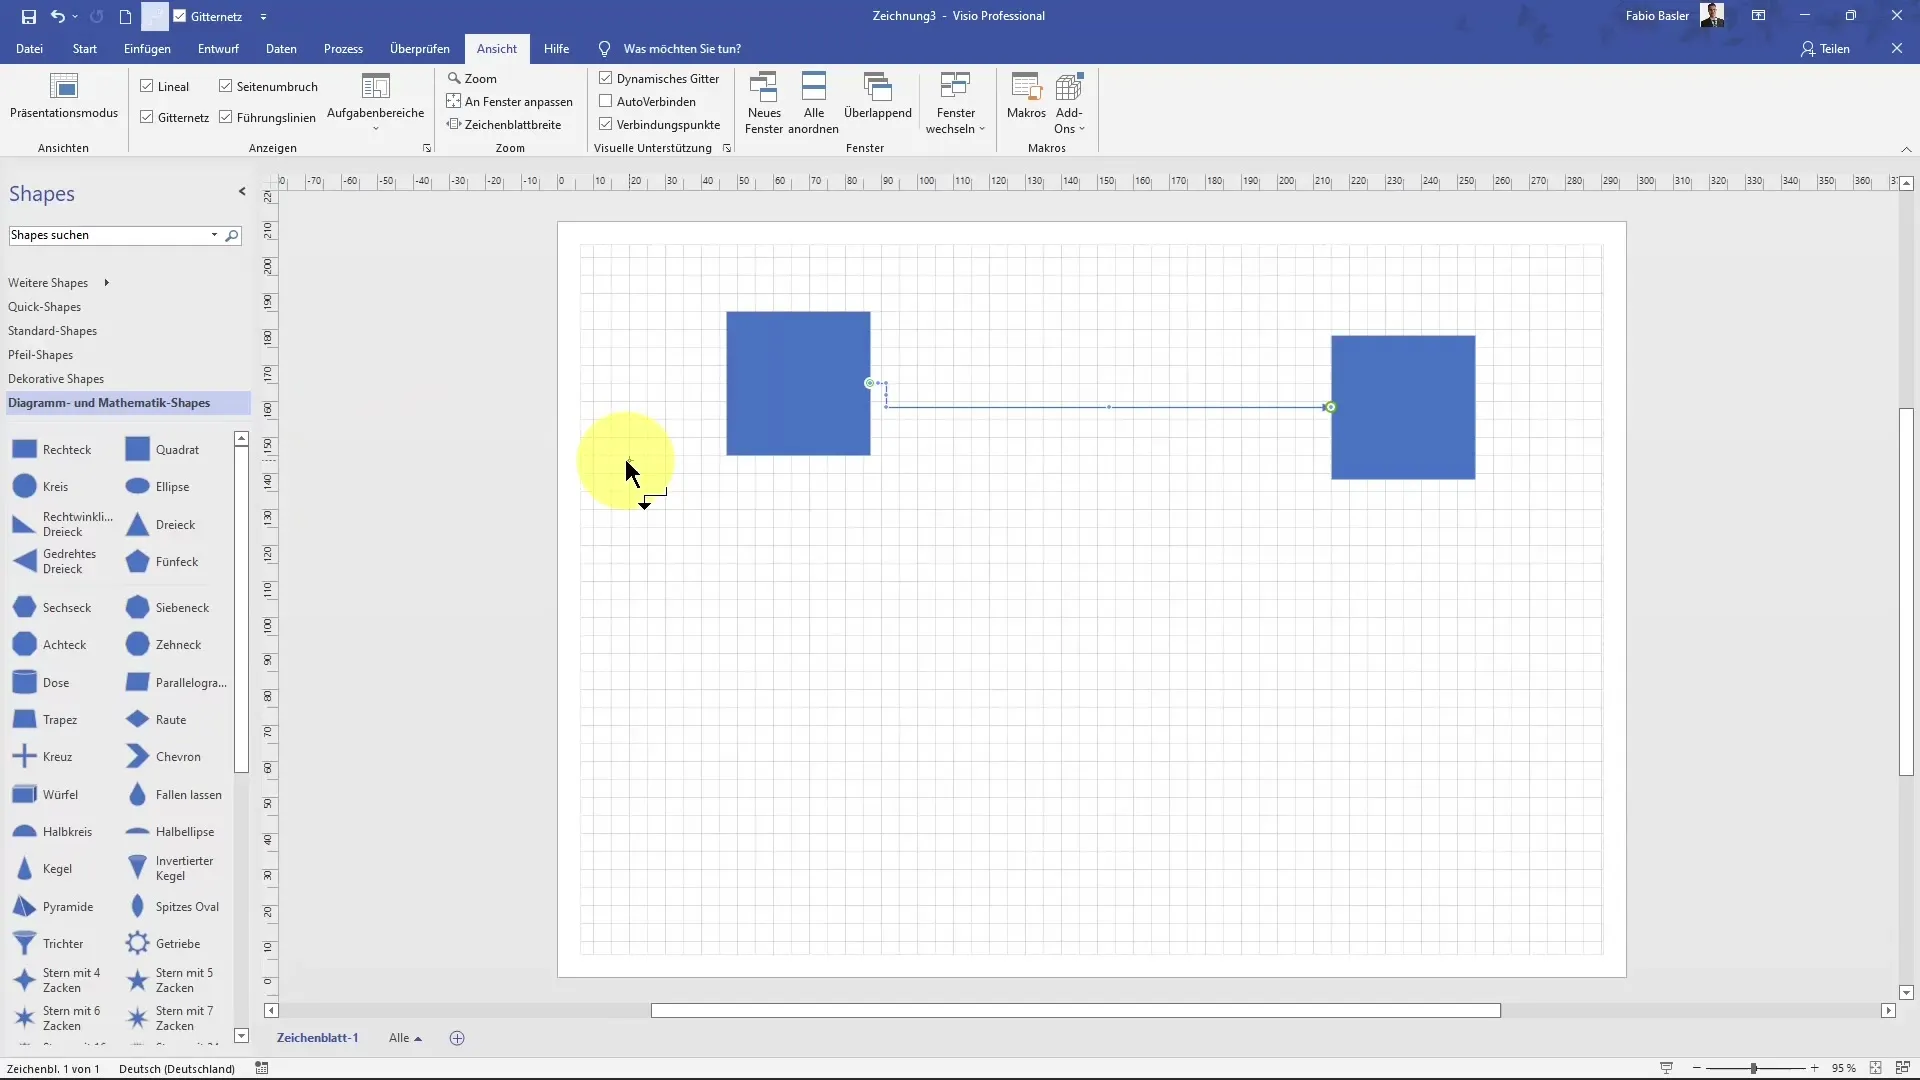Screen dimensions: 1920x1080
Task: Select the Quadrat shape
Action: [x=163, y=450]
